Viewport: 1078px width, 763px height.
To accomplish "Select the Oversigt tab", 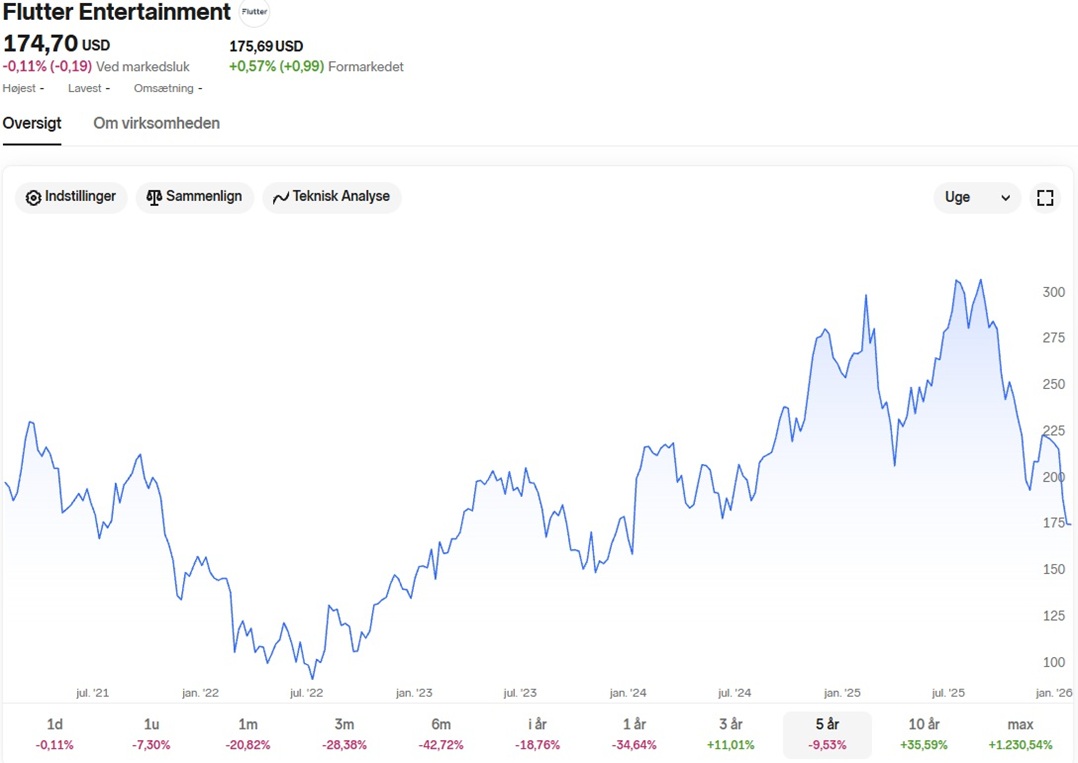I will (32, 124).
